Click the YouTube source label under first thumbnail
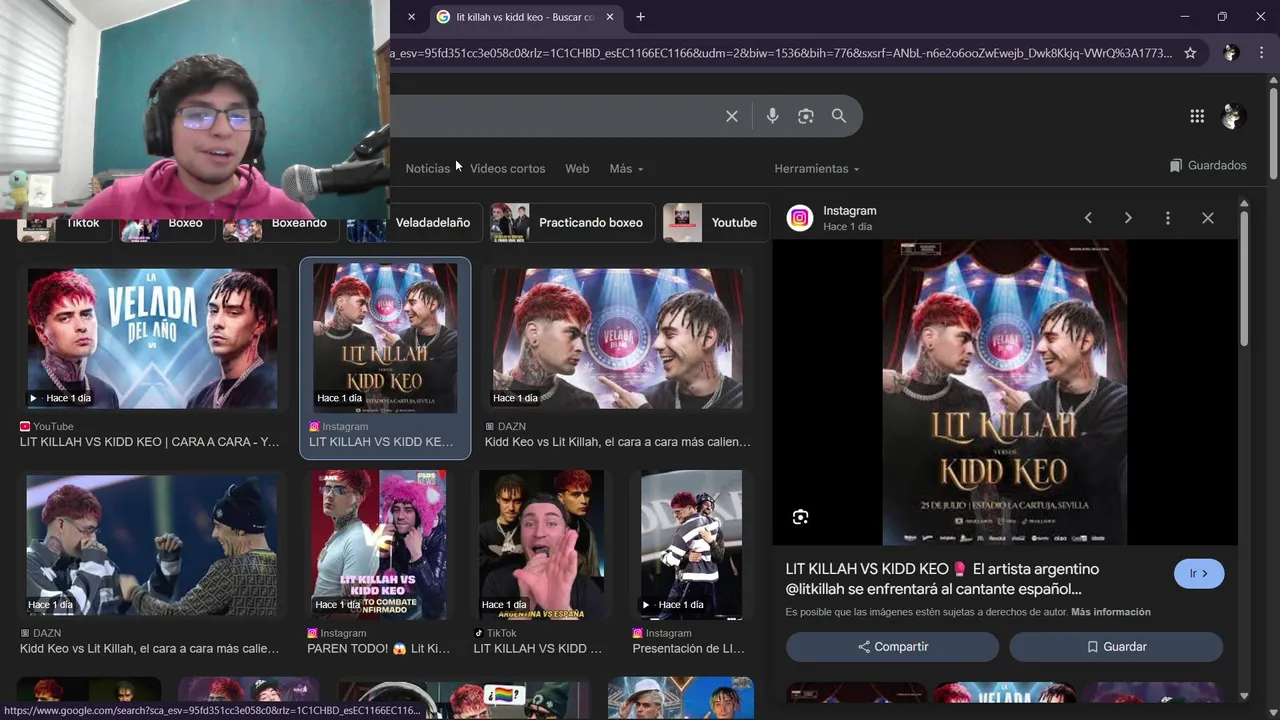This screenshot has width=1280, height=720. [x=47, y=426]
